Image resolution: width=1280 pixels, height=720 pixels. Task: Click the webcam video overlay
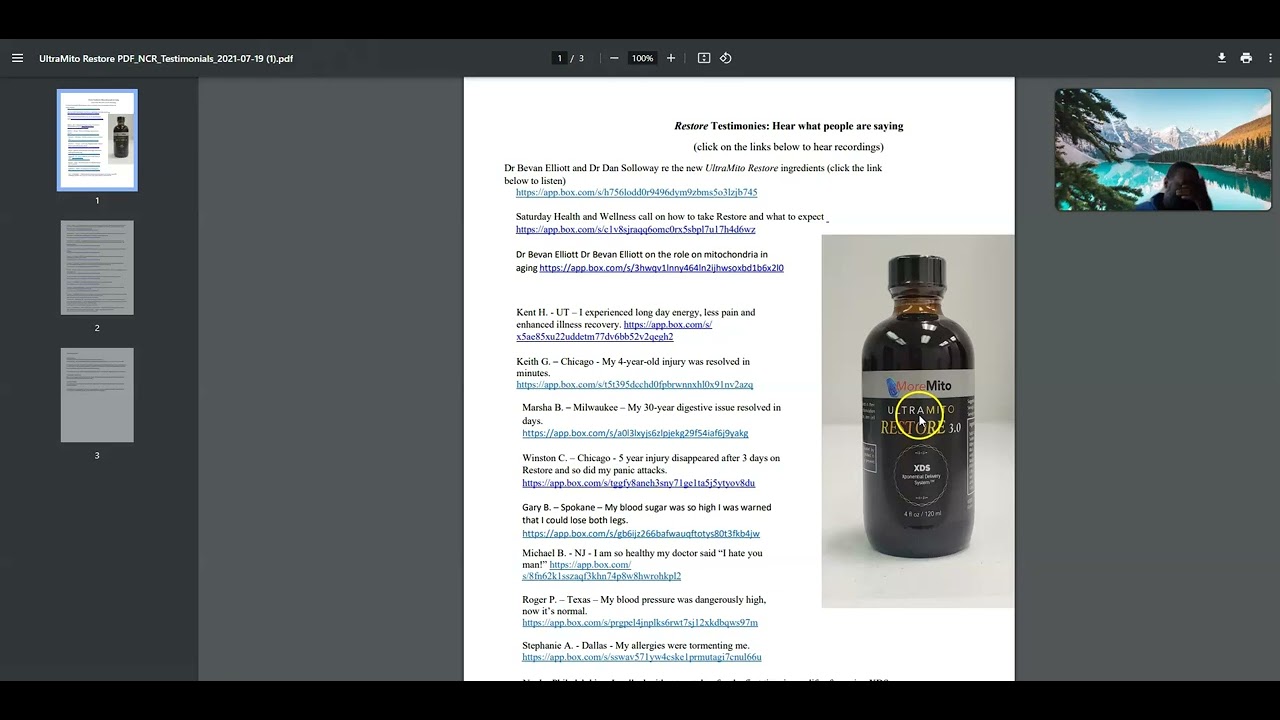[1163, 150]
